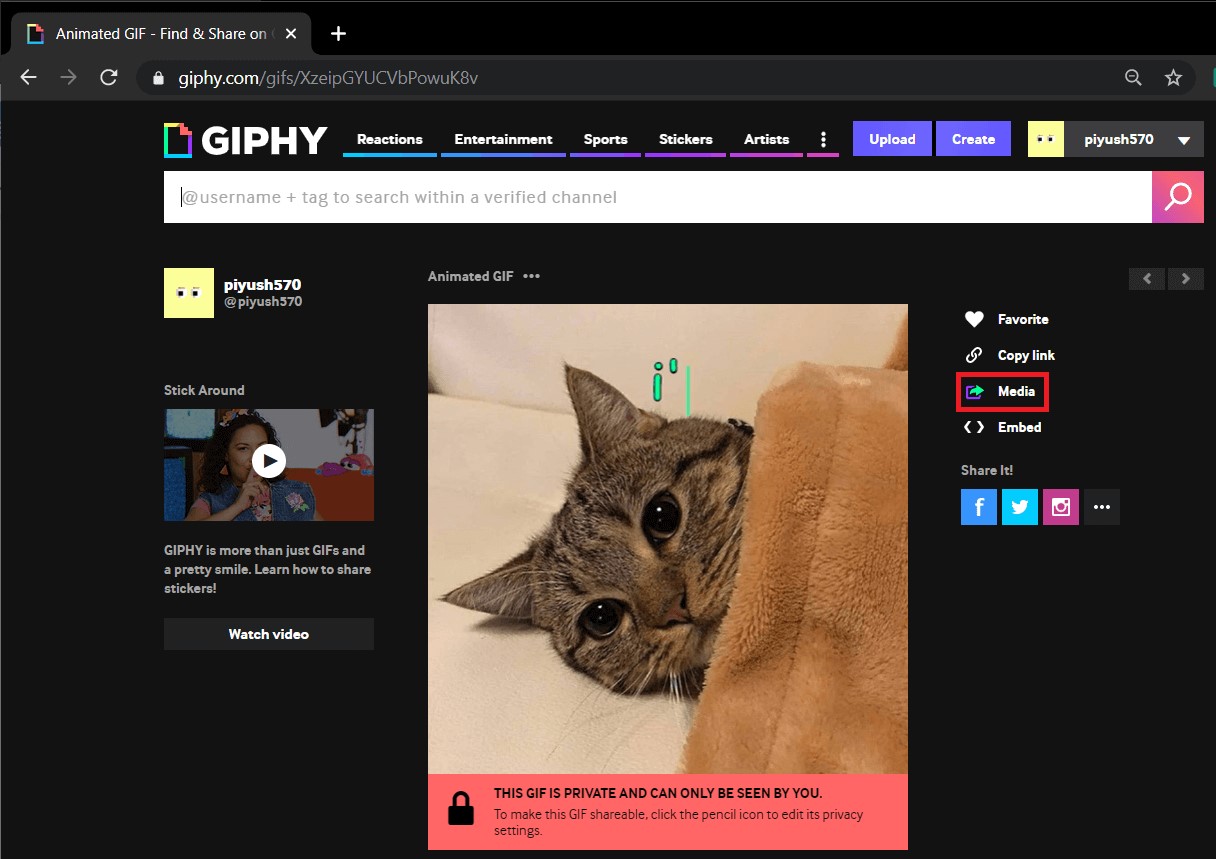Open the three-dot menu beside Animated GIF
This screenshot has height=859, width=1216.
point(531,276)
